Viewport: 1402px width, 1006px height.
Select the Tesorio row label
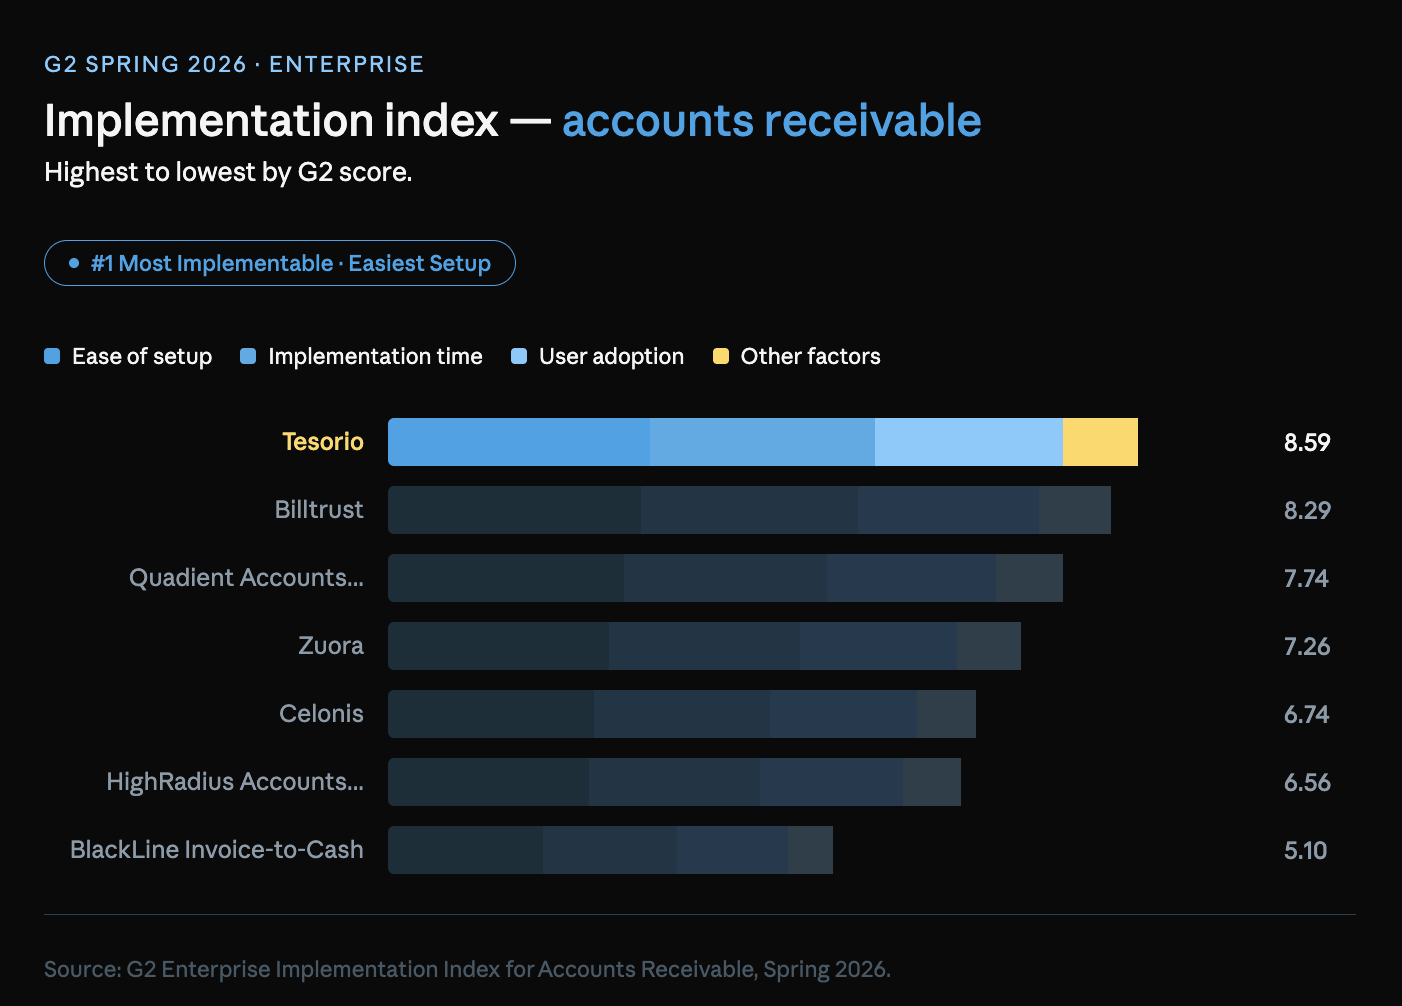322,442
